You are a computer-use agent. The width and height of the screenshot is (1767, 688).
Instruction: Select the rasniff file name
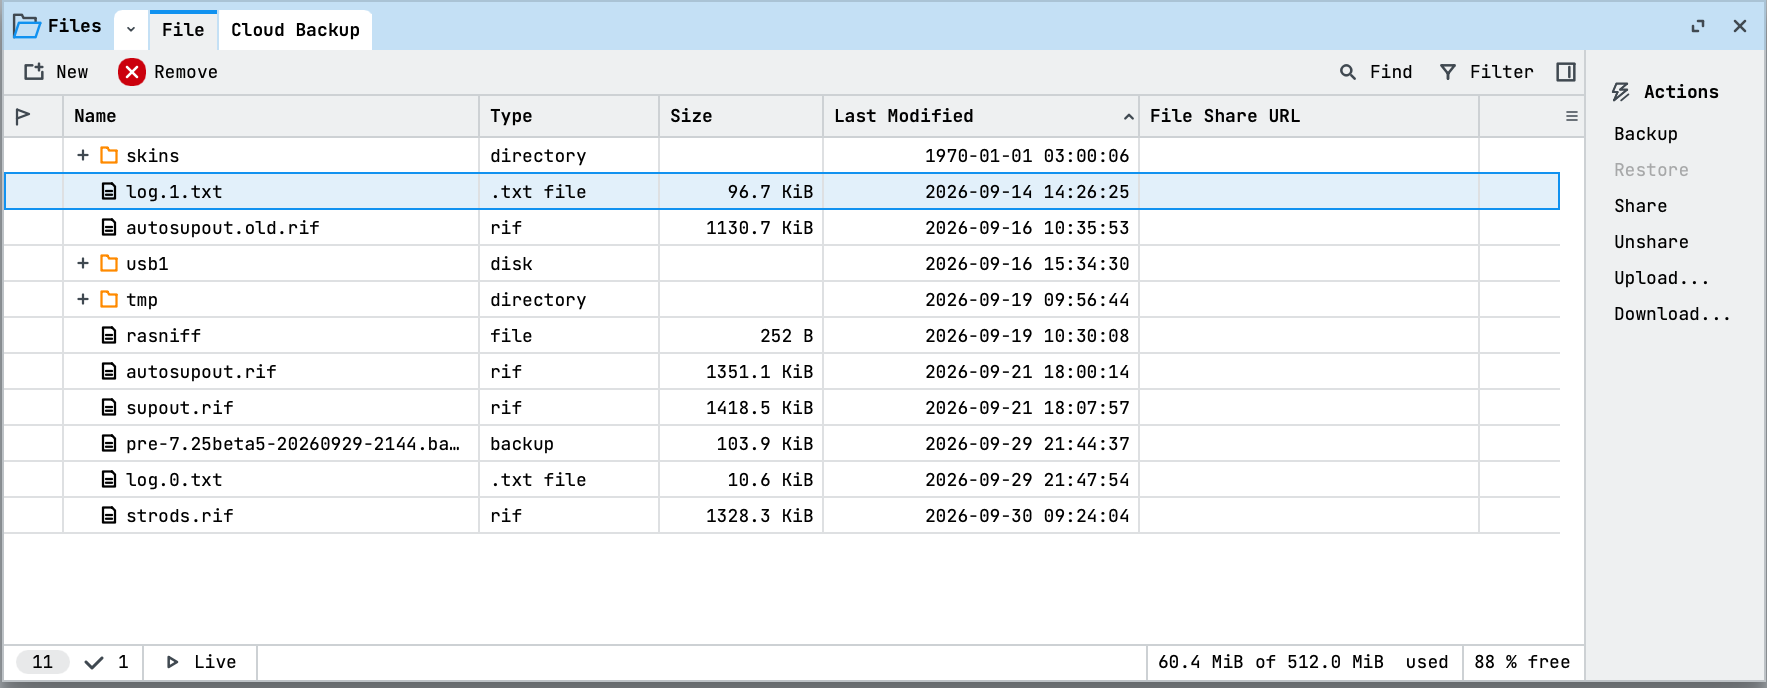[x=163, y=336]
